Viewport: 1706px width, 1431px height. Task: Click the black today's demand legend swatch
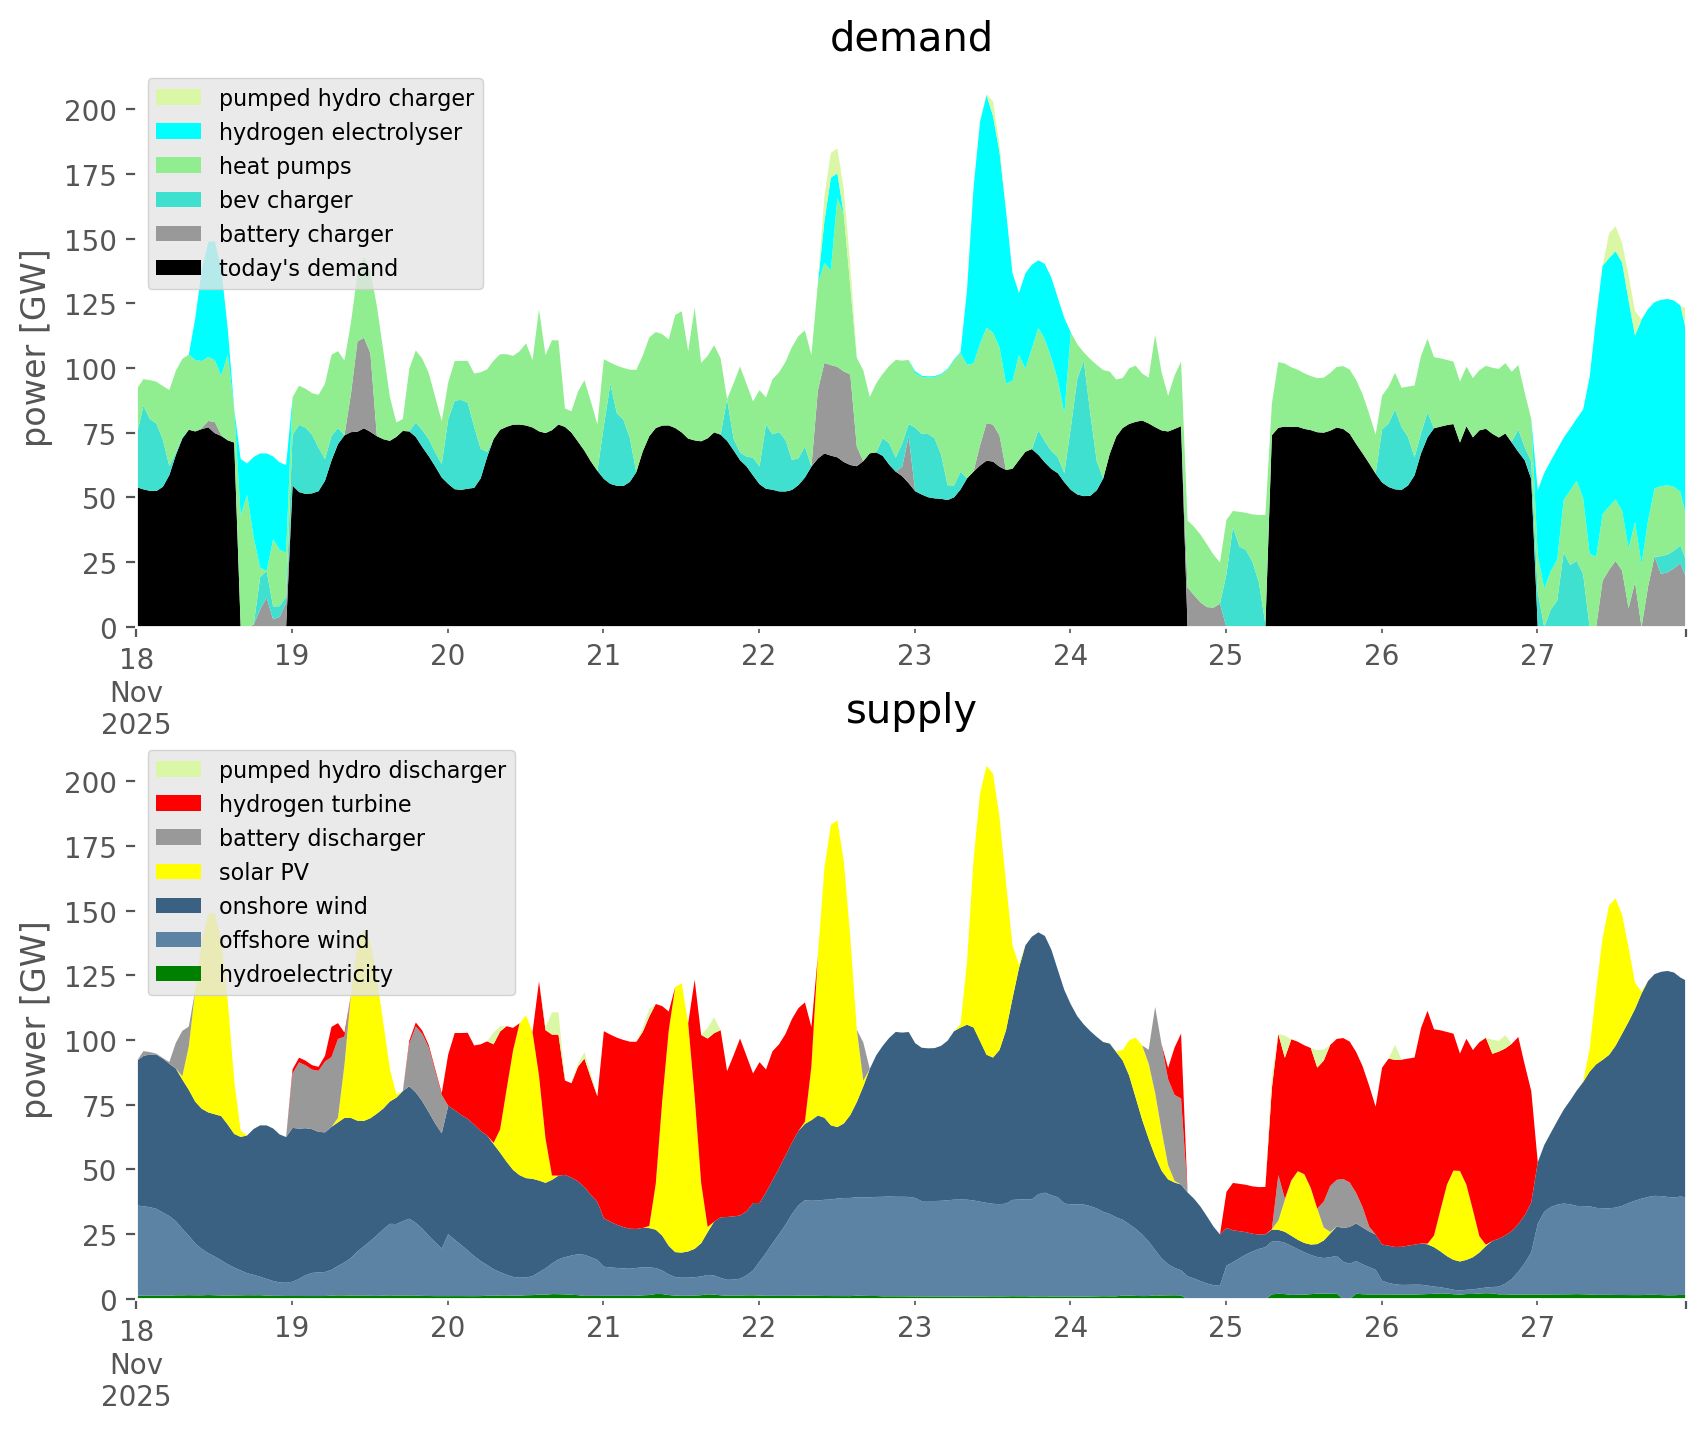(x=180, y=268)
